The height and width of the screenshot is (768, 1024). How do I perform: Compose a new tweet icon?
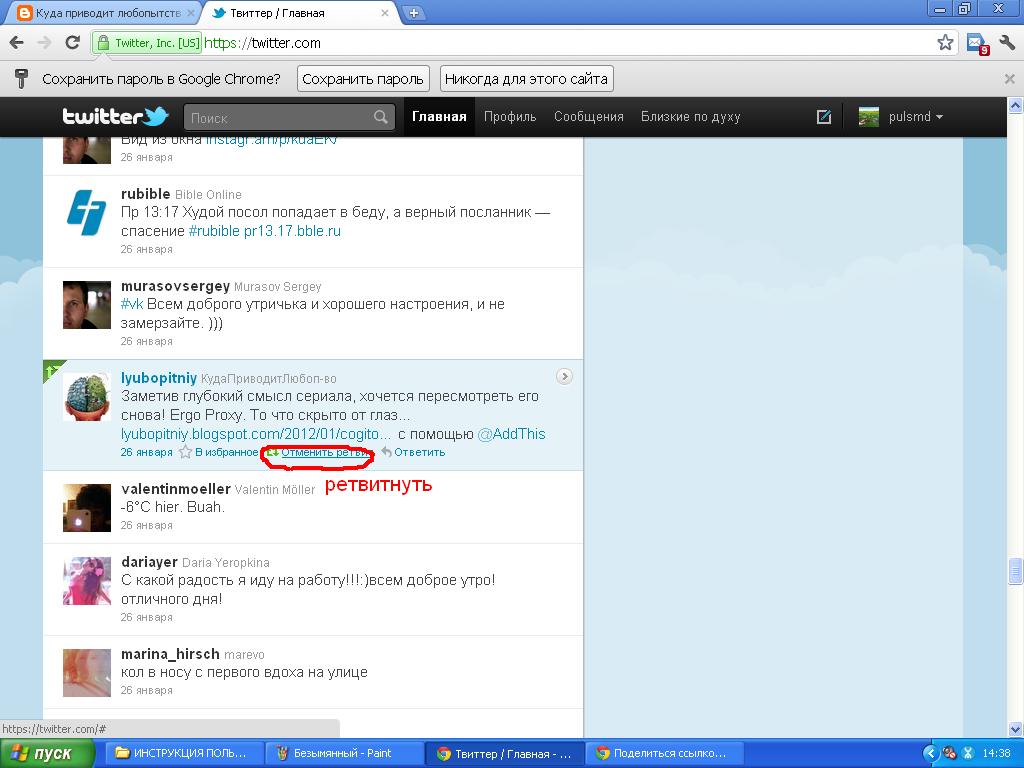[x=824, y=117]
